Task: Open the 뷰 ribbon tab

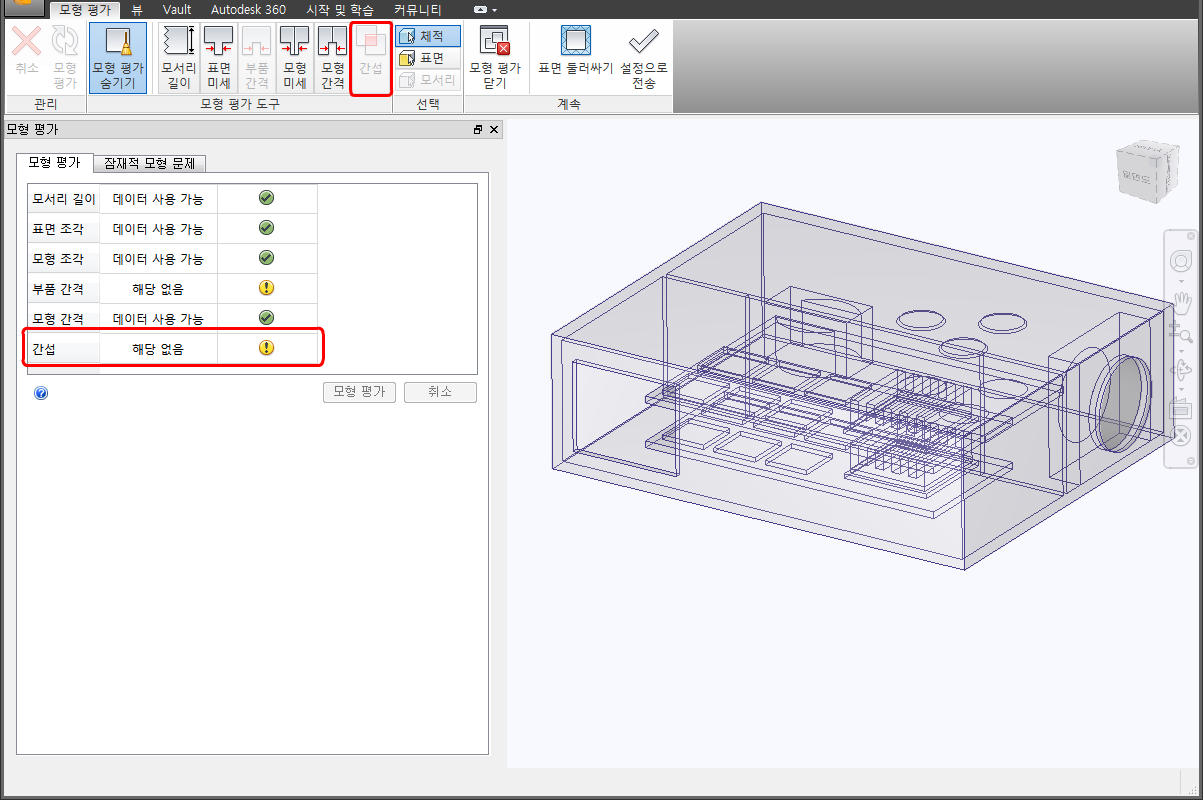Action: click(x=137, y=10)
